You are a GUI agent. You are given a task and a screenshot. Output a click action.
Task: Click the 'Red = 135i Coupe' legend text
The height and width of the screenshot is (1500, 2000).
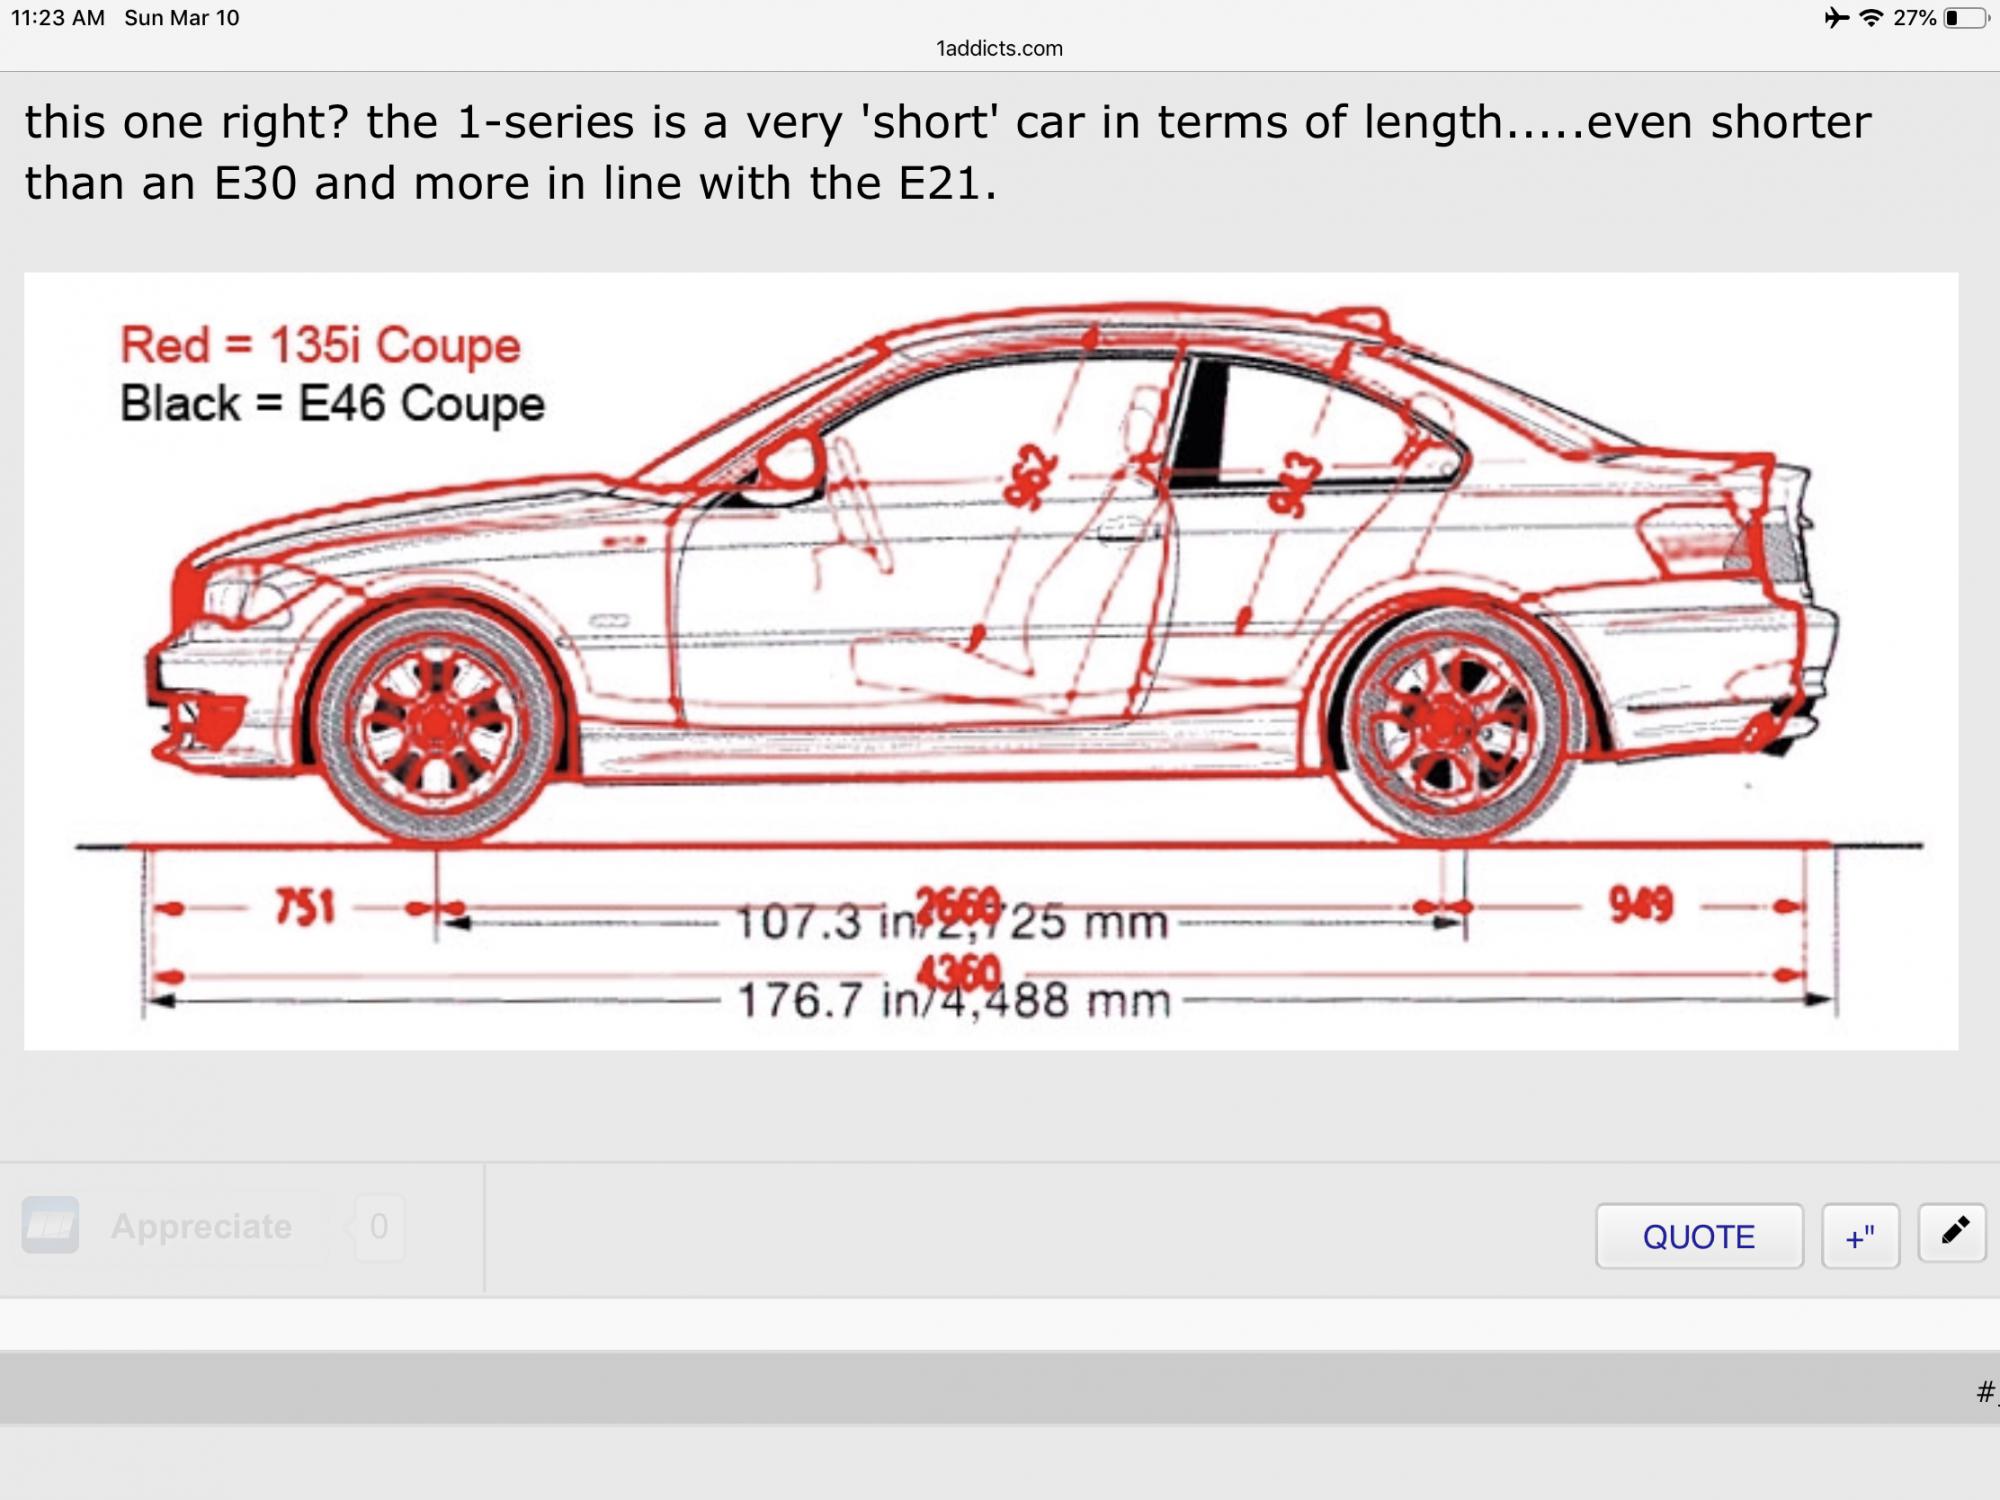320,345
